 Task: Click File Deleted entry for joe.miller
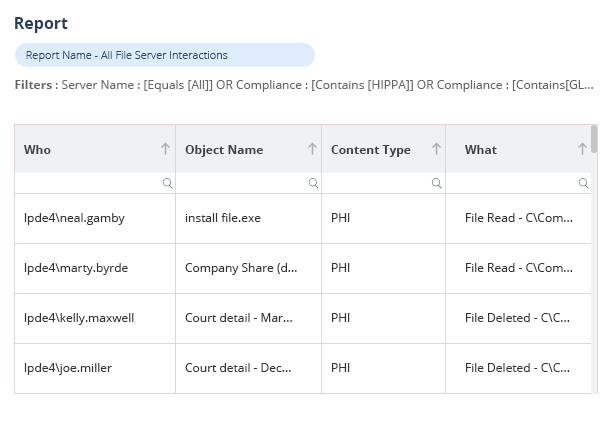pos(517,368)
